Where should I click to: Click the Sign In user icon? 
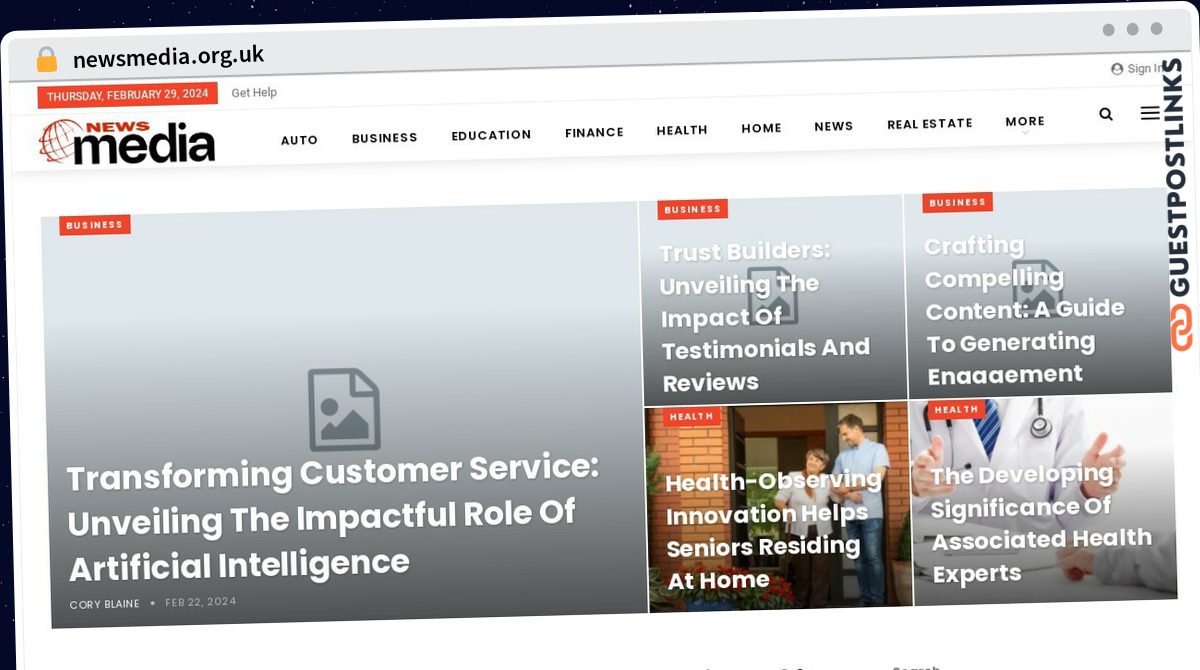point(1117,69)
